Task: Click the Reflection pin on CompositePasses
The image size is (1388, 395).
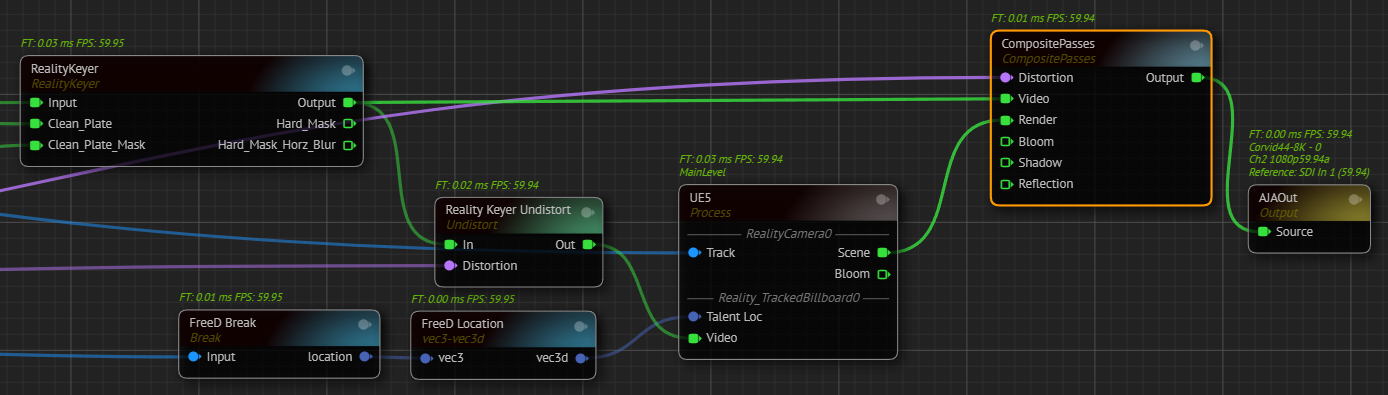Action: click(x=1006, y=184)
